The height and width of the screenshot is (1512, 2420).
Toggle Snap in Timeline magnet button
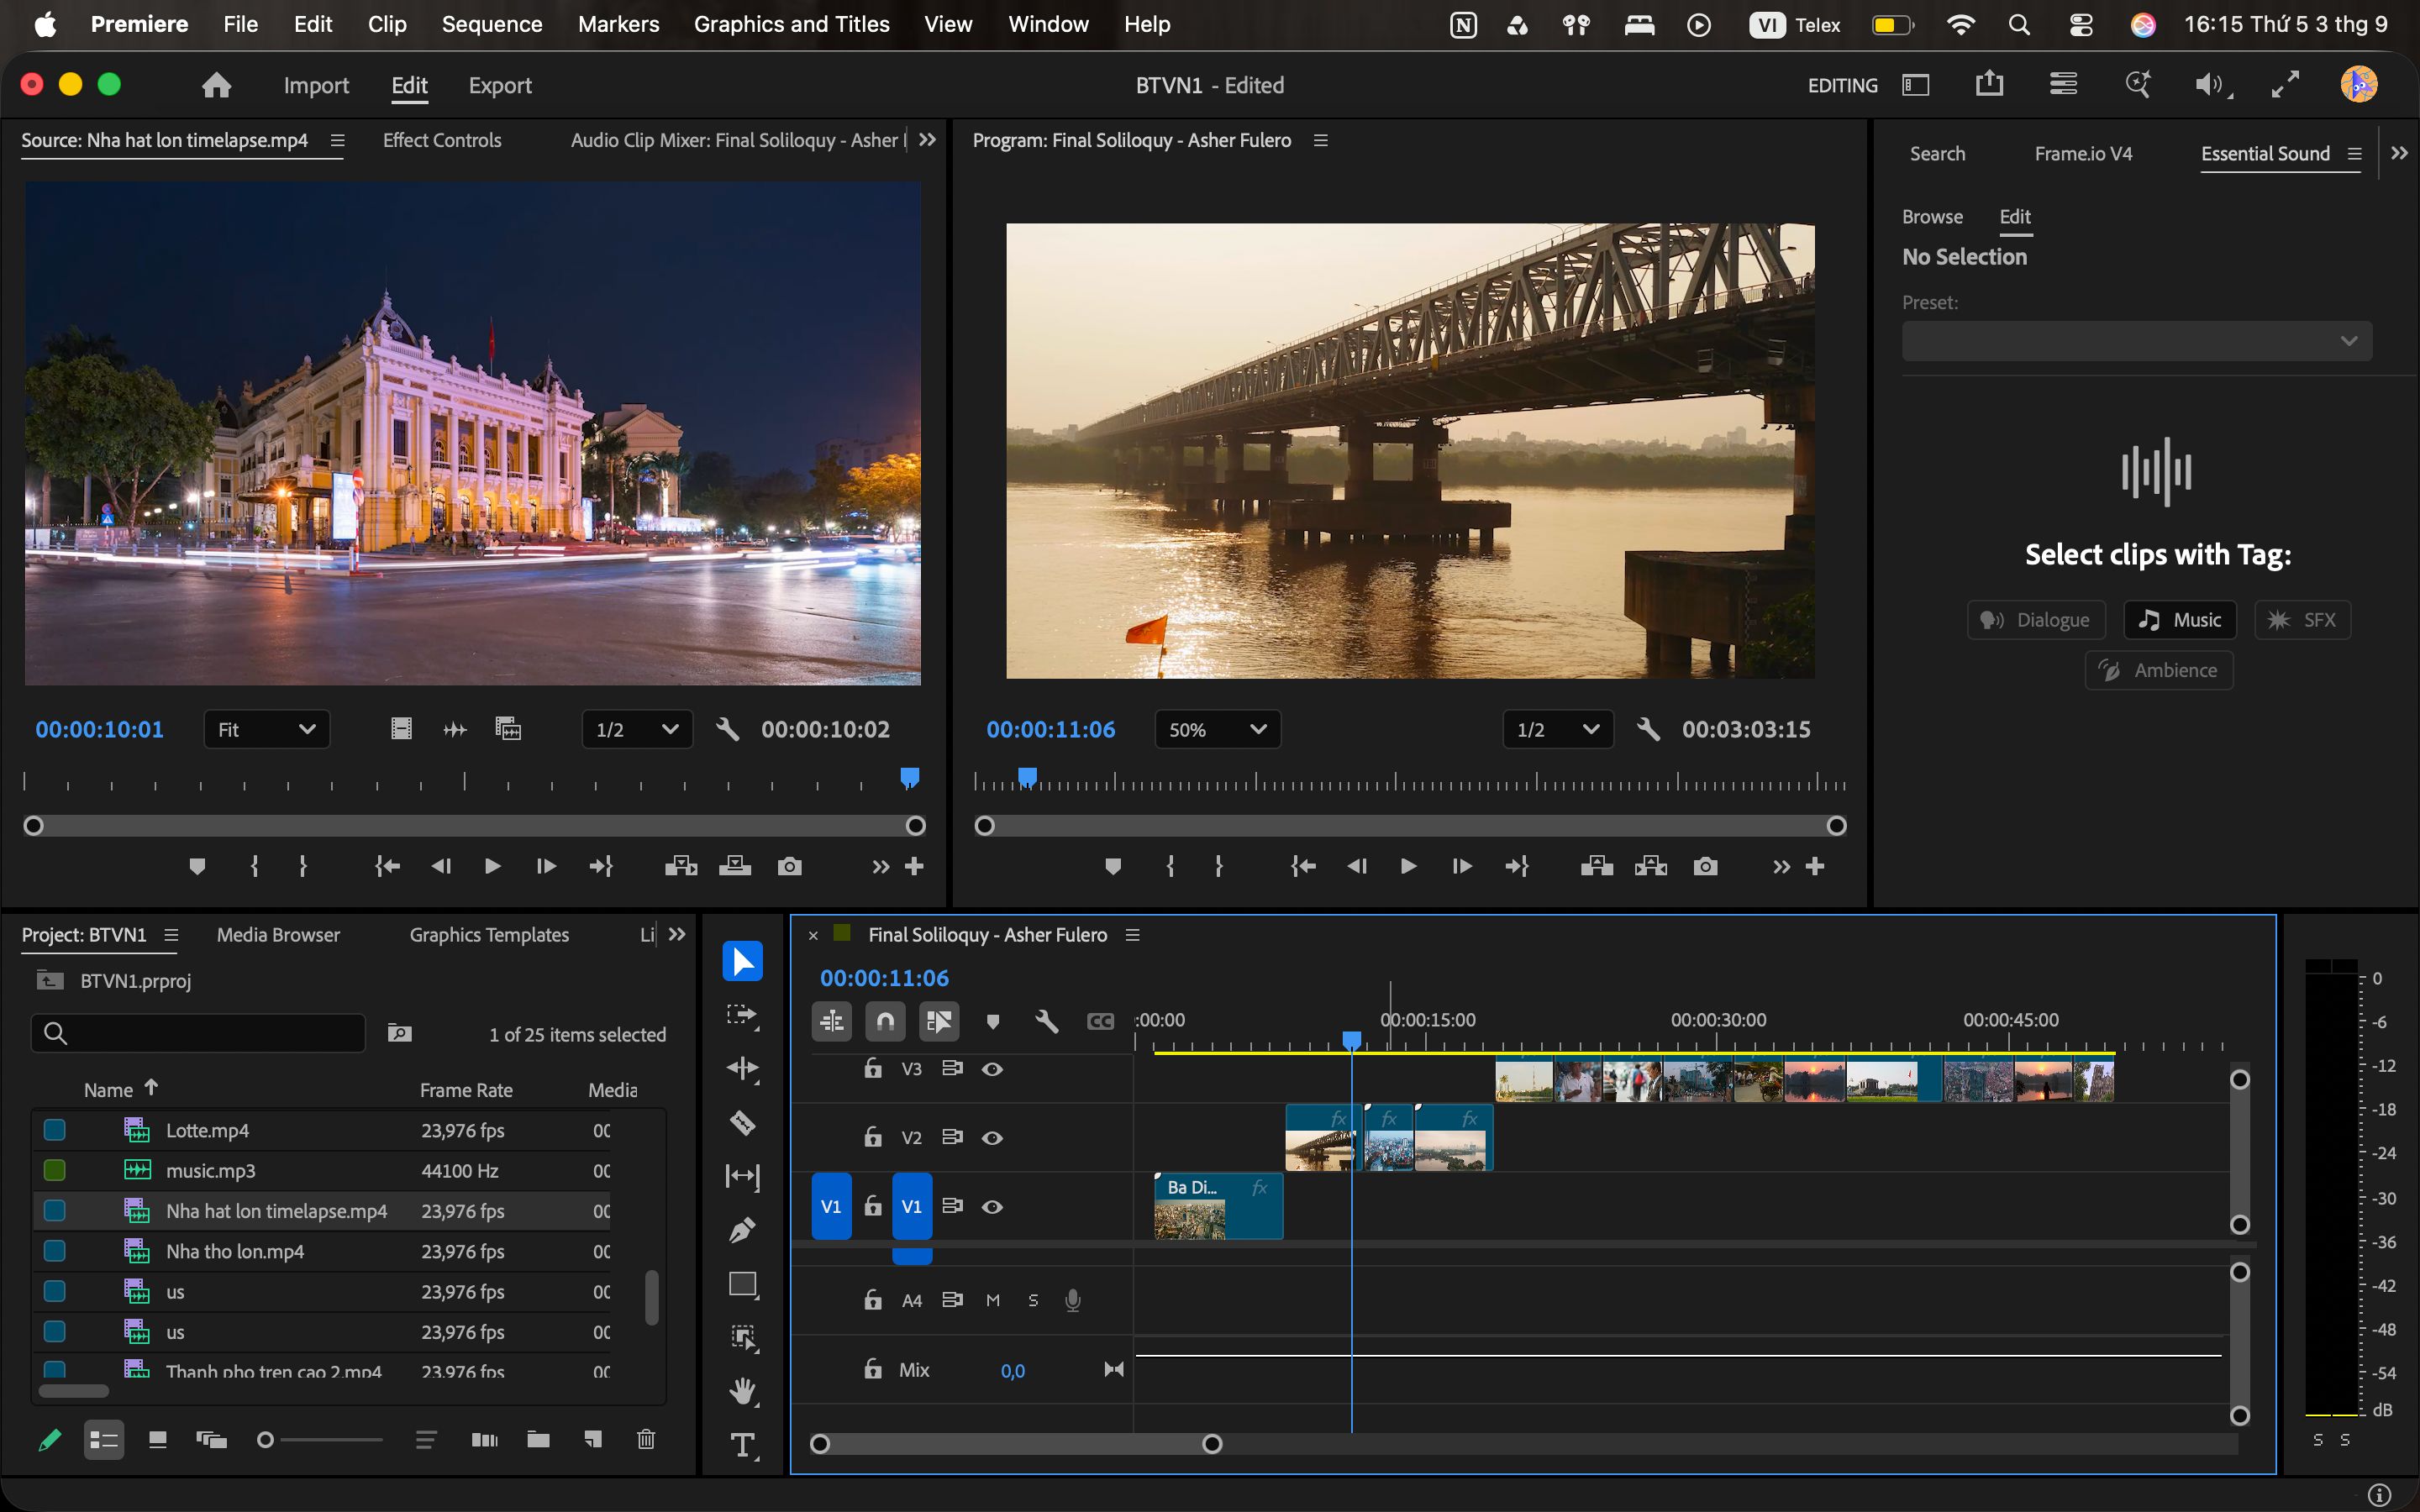[x=885, y=1021]
